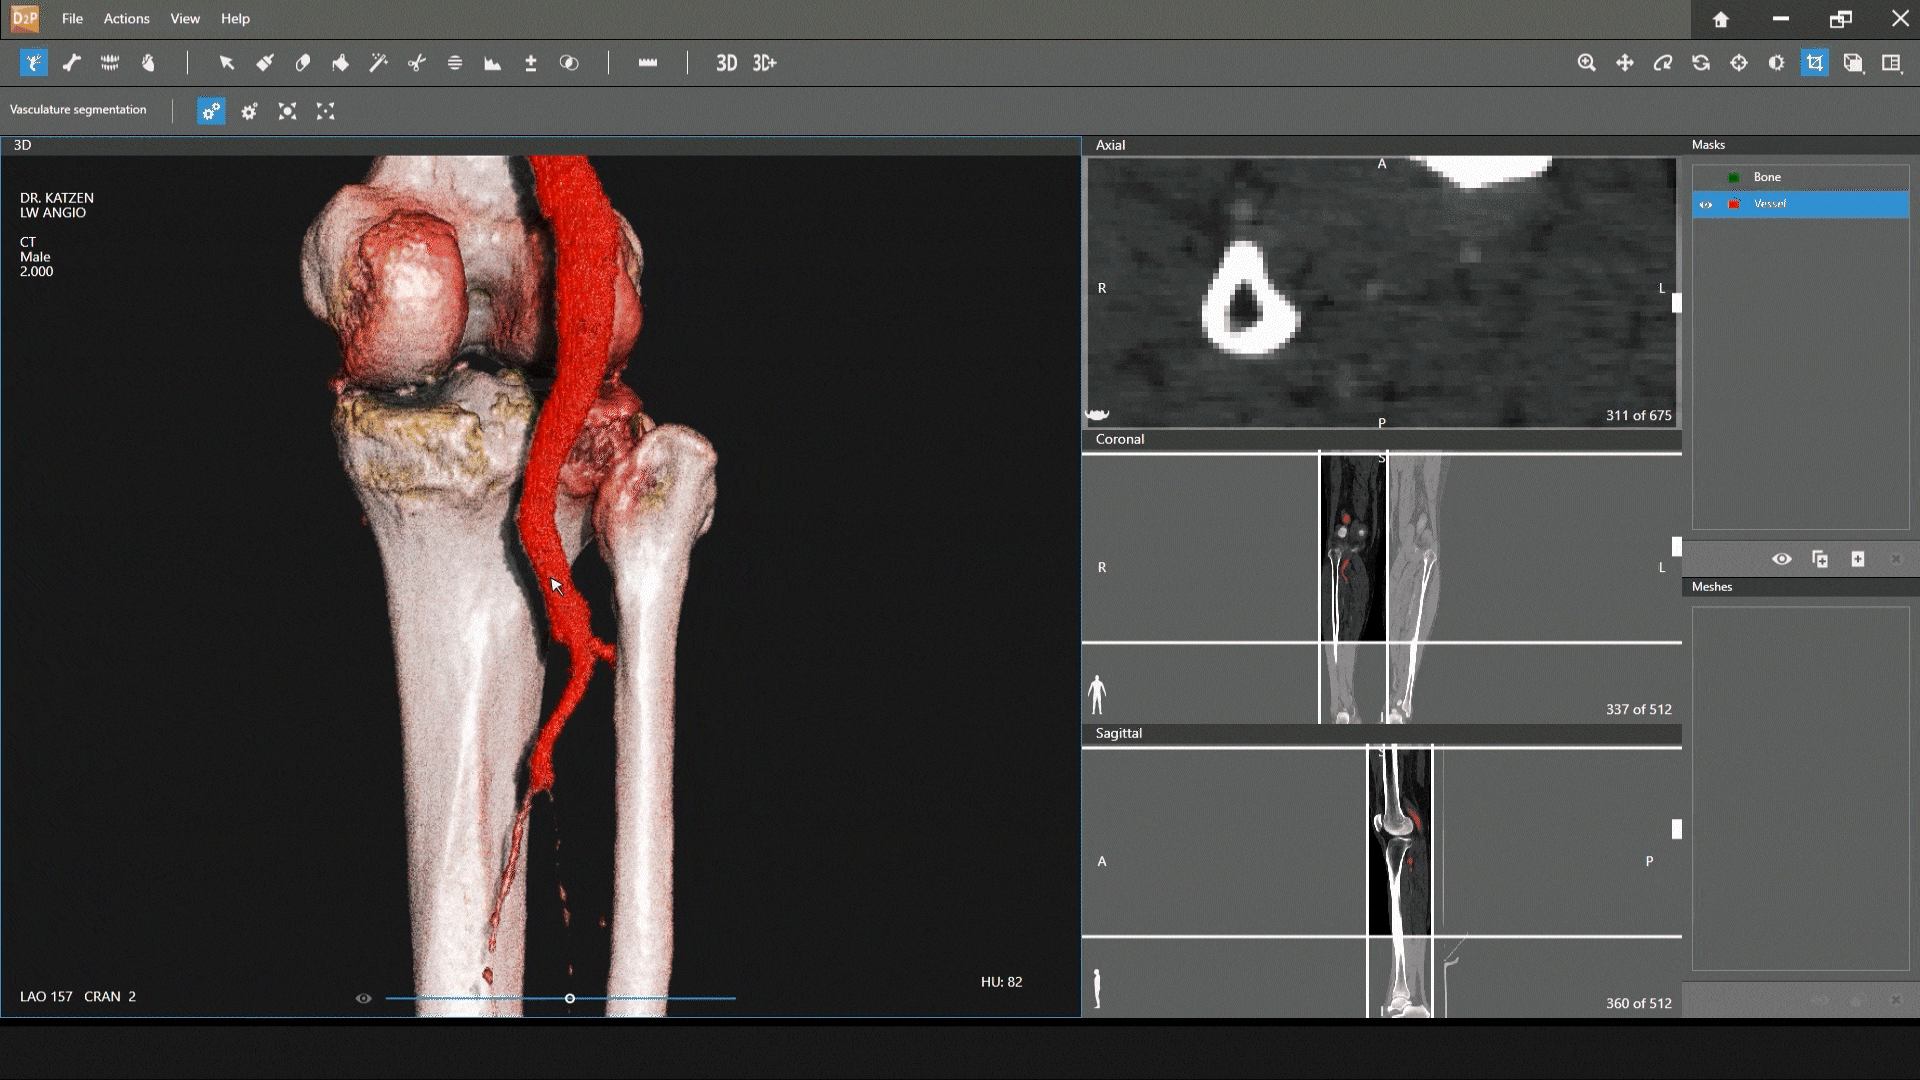
Task: Toggle masks visibility eye below mask list
Action: (1782, 559)
